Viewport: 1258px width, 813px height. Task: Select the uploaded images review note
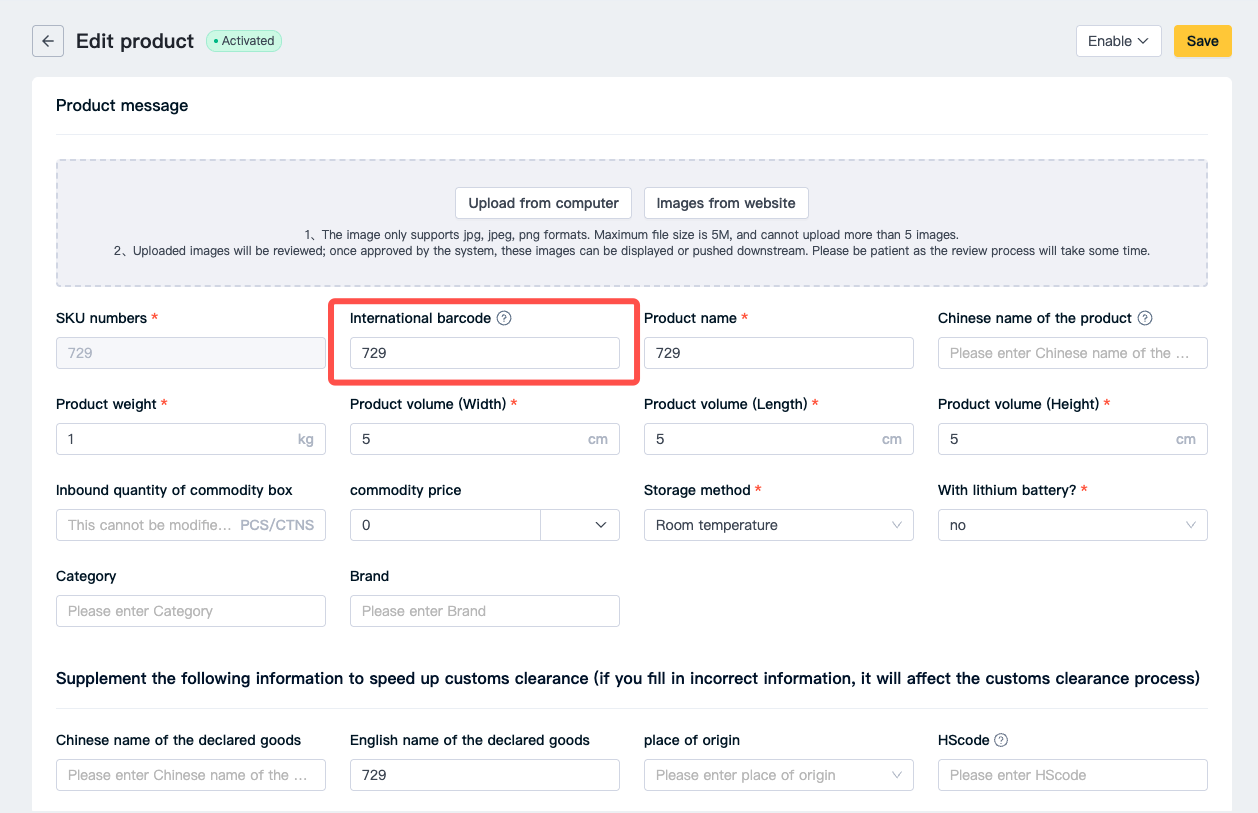coord(631,251)
